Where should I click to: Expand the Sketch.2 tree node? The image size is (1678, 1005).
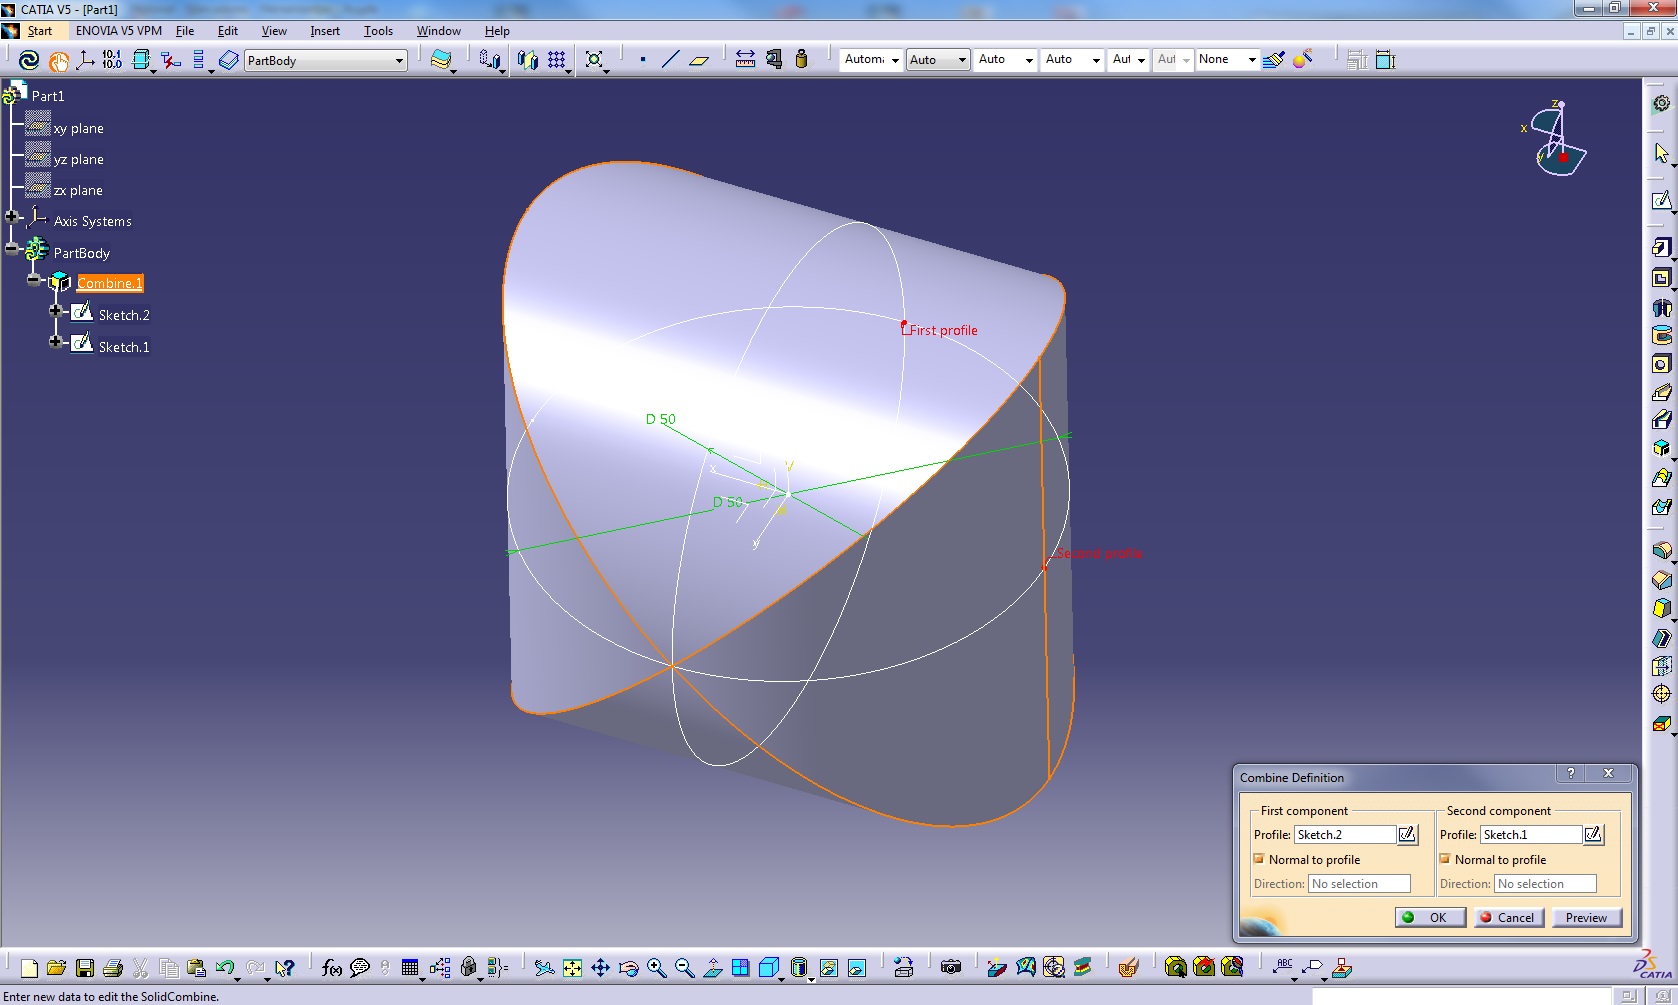56,310
